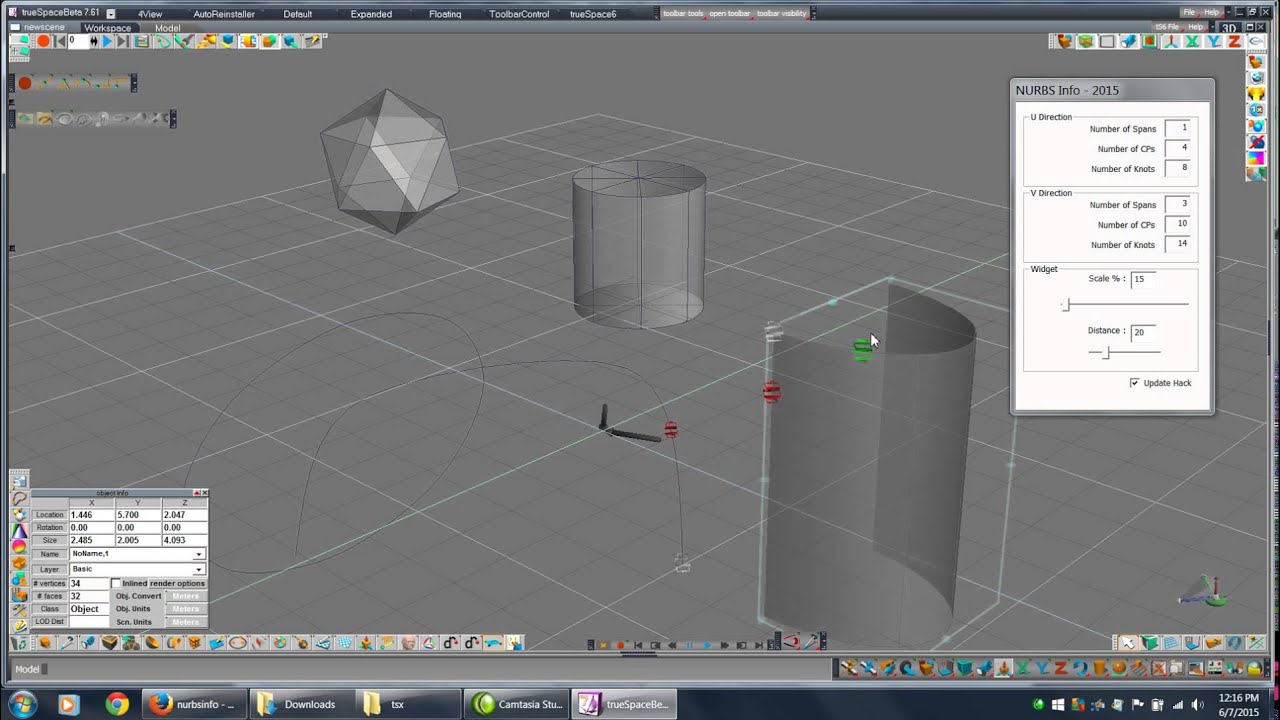The image size is (1280, 720).
Task: Click the red record button in top toolbar
Action: coord(43,41)
